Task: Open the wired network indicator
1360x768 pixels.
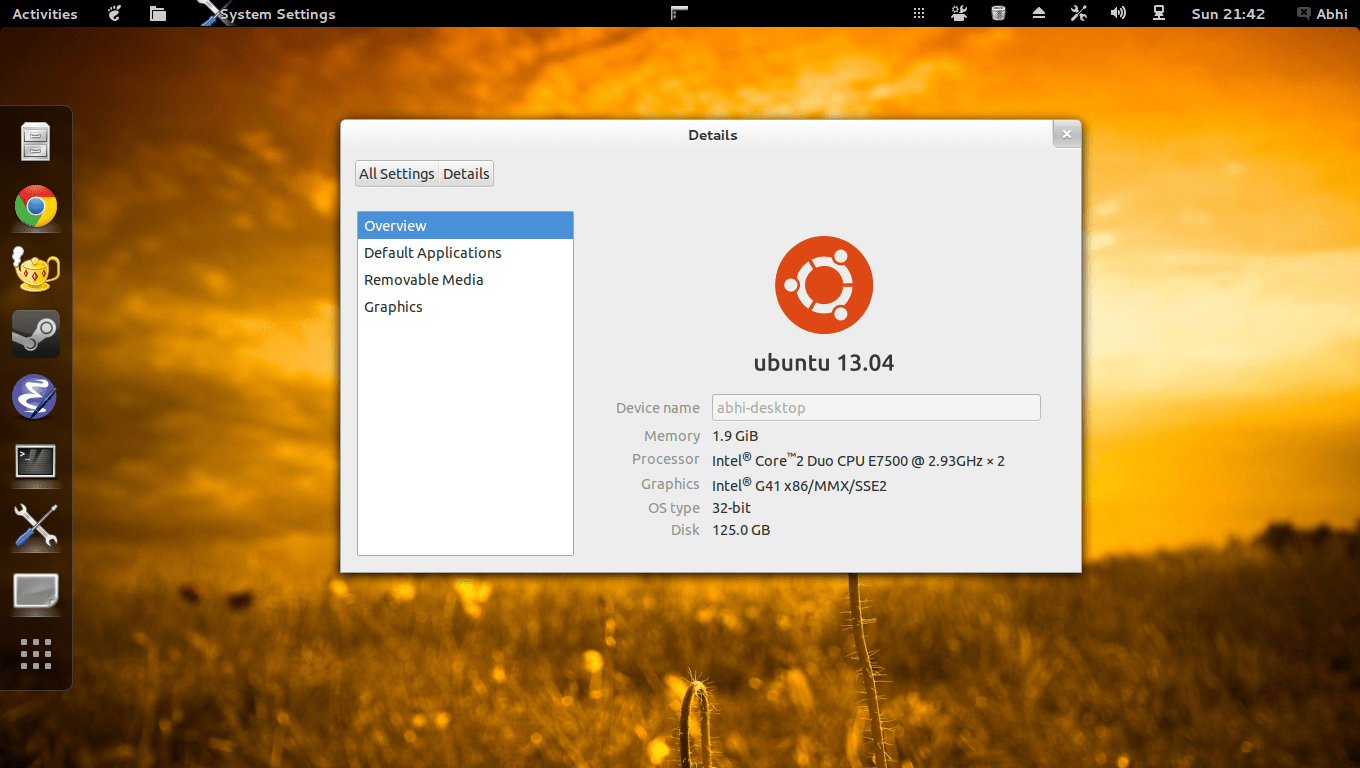Action: point(1158,13)
